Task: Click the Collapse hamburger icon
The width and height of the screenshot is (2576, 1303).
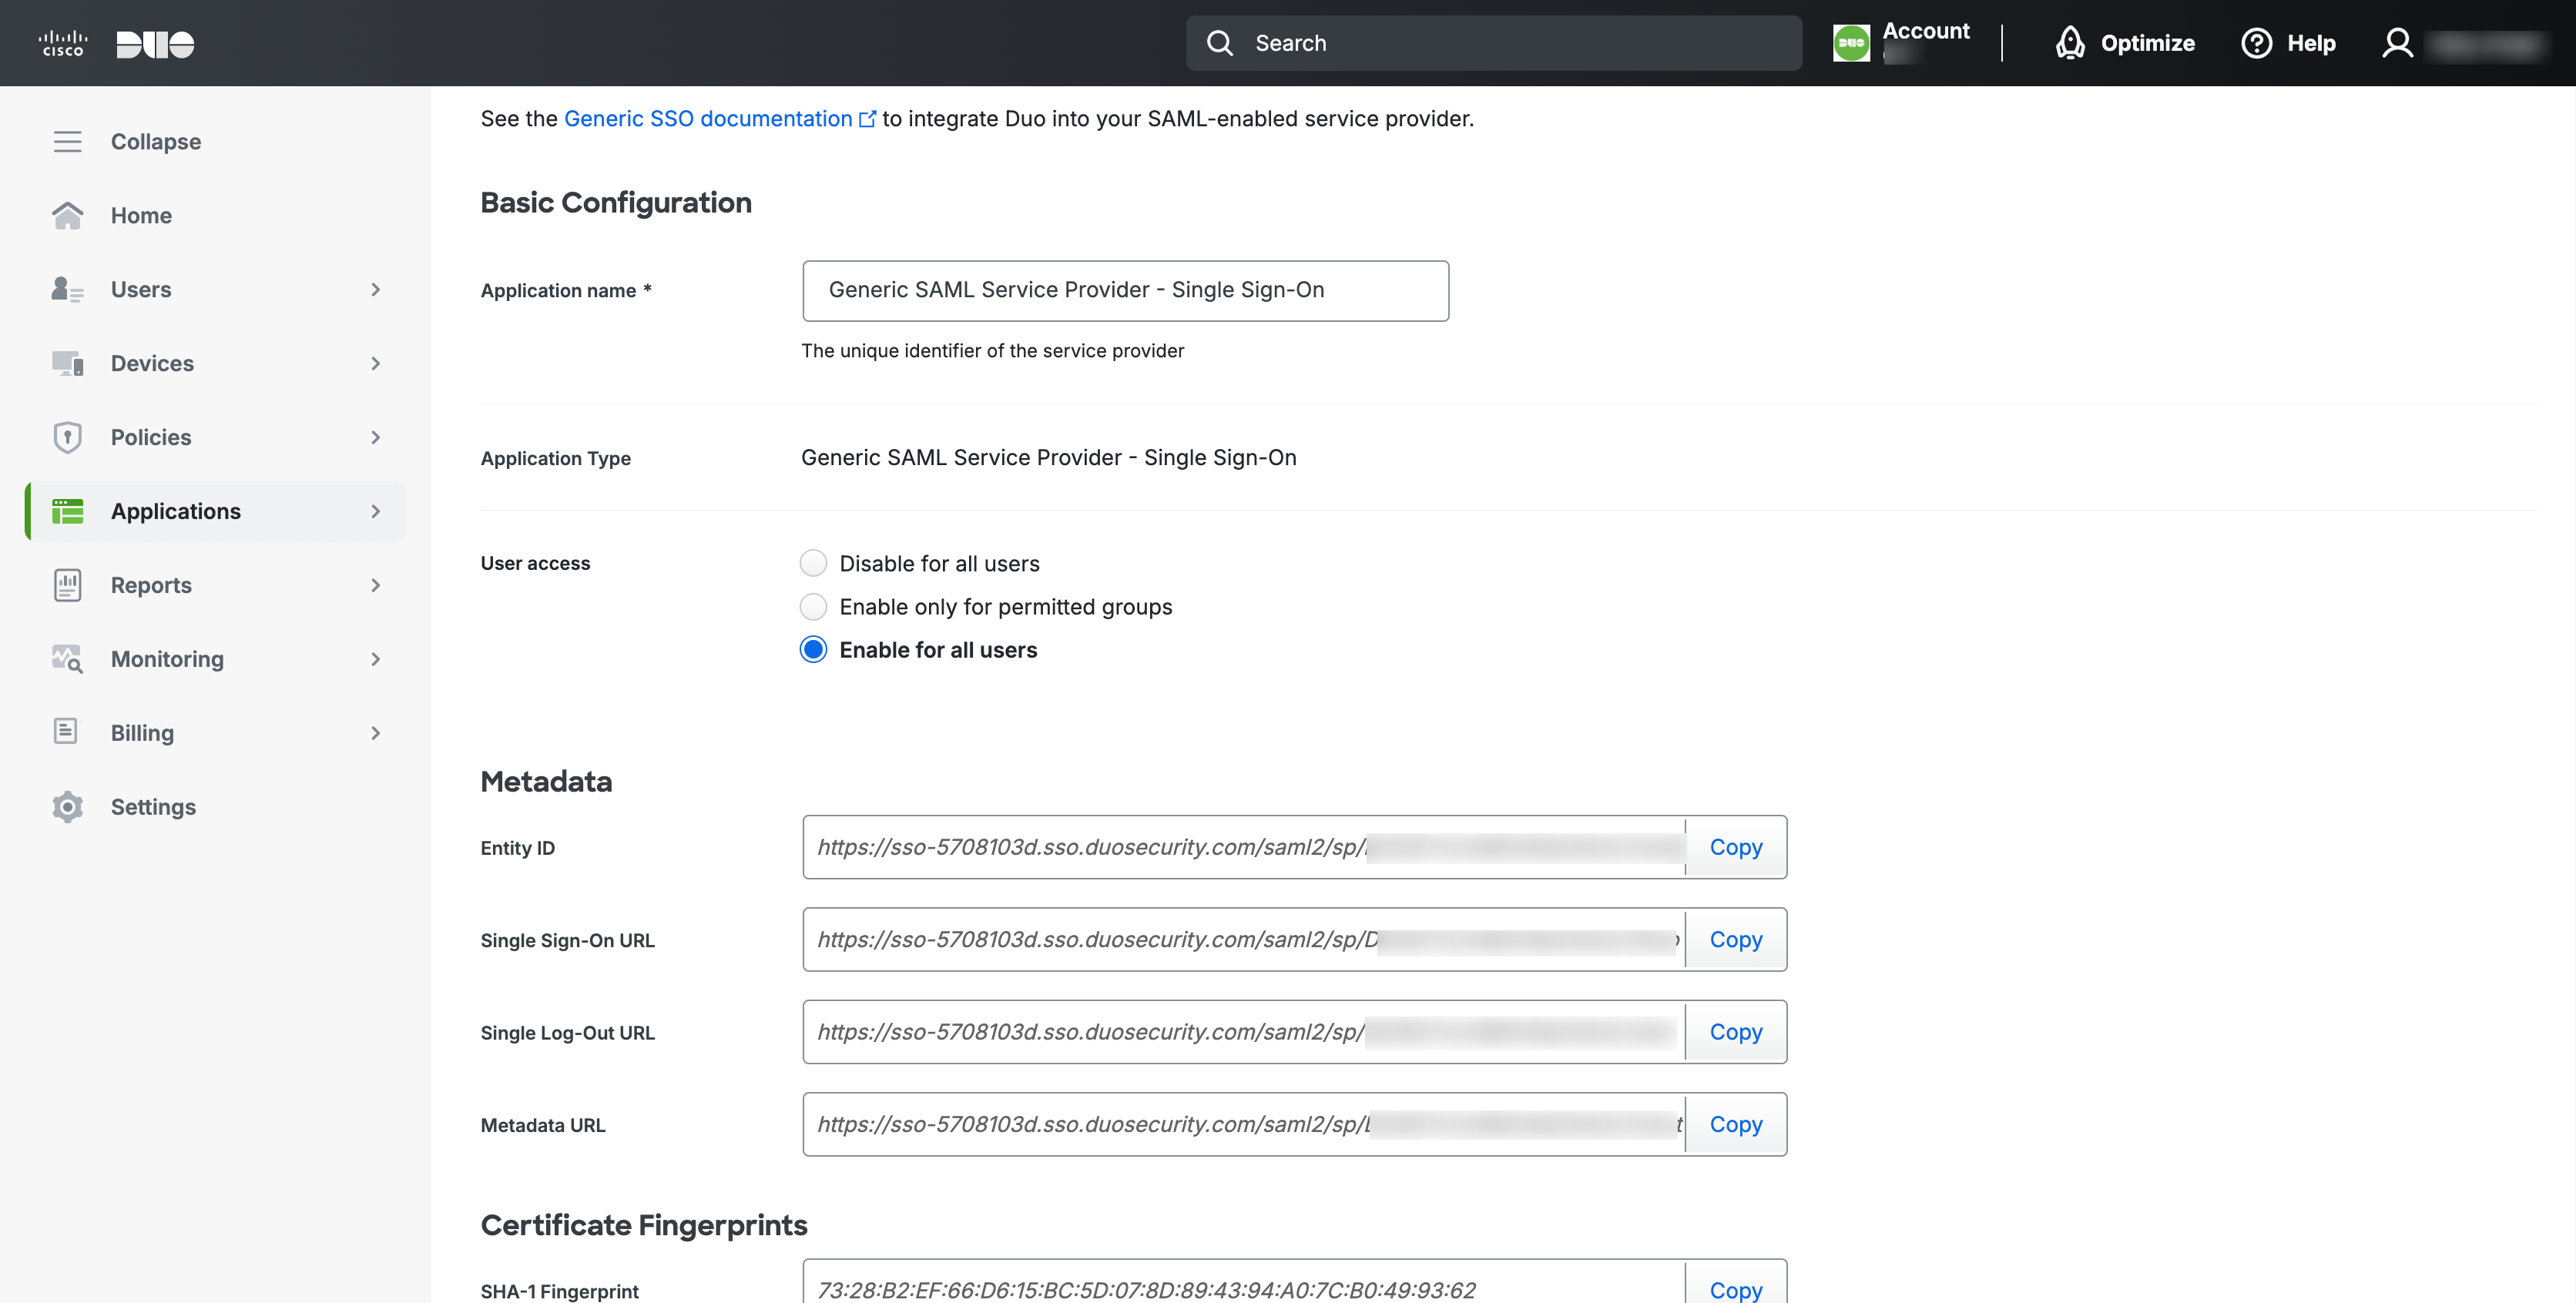Action: coord(67,142)
